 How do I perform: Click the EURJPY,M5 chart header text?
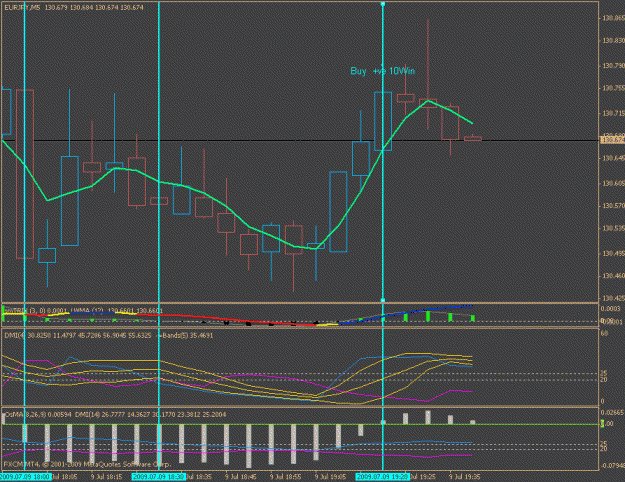pos(74,7)
